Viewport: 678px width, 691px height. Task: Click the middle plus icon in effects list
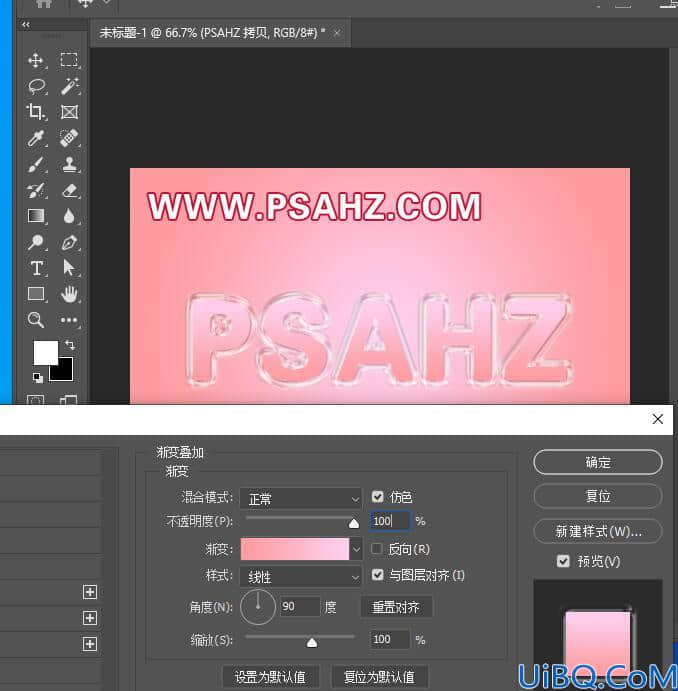(90, 618)
